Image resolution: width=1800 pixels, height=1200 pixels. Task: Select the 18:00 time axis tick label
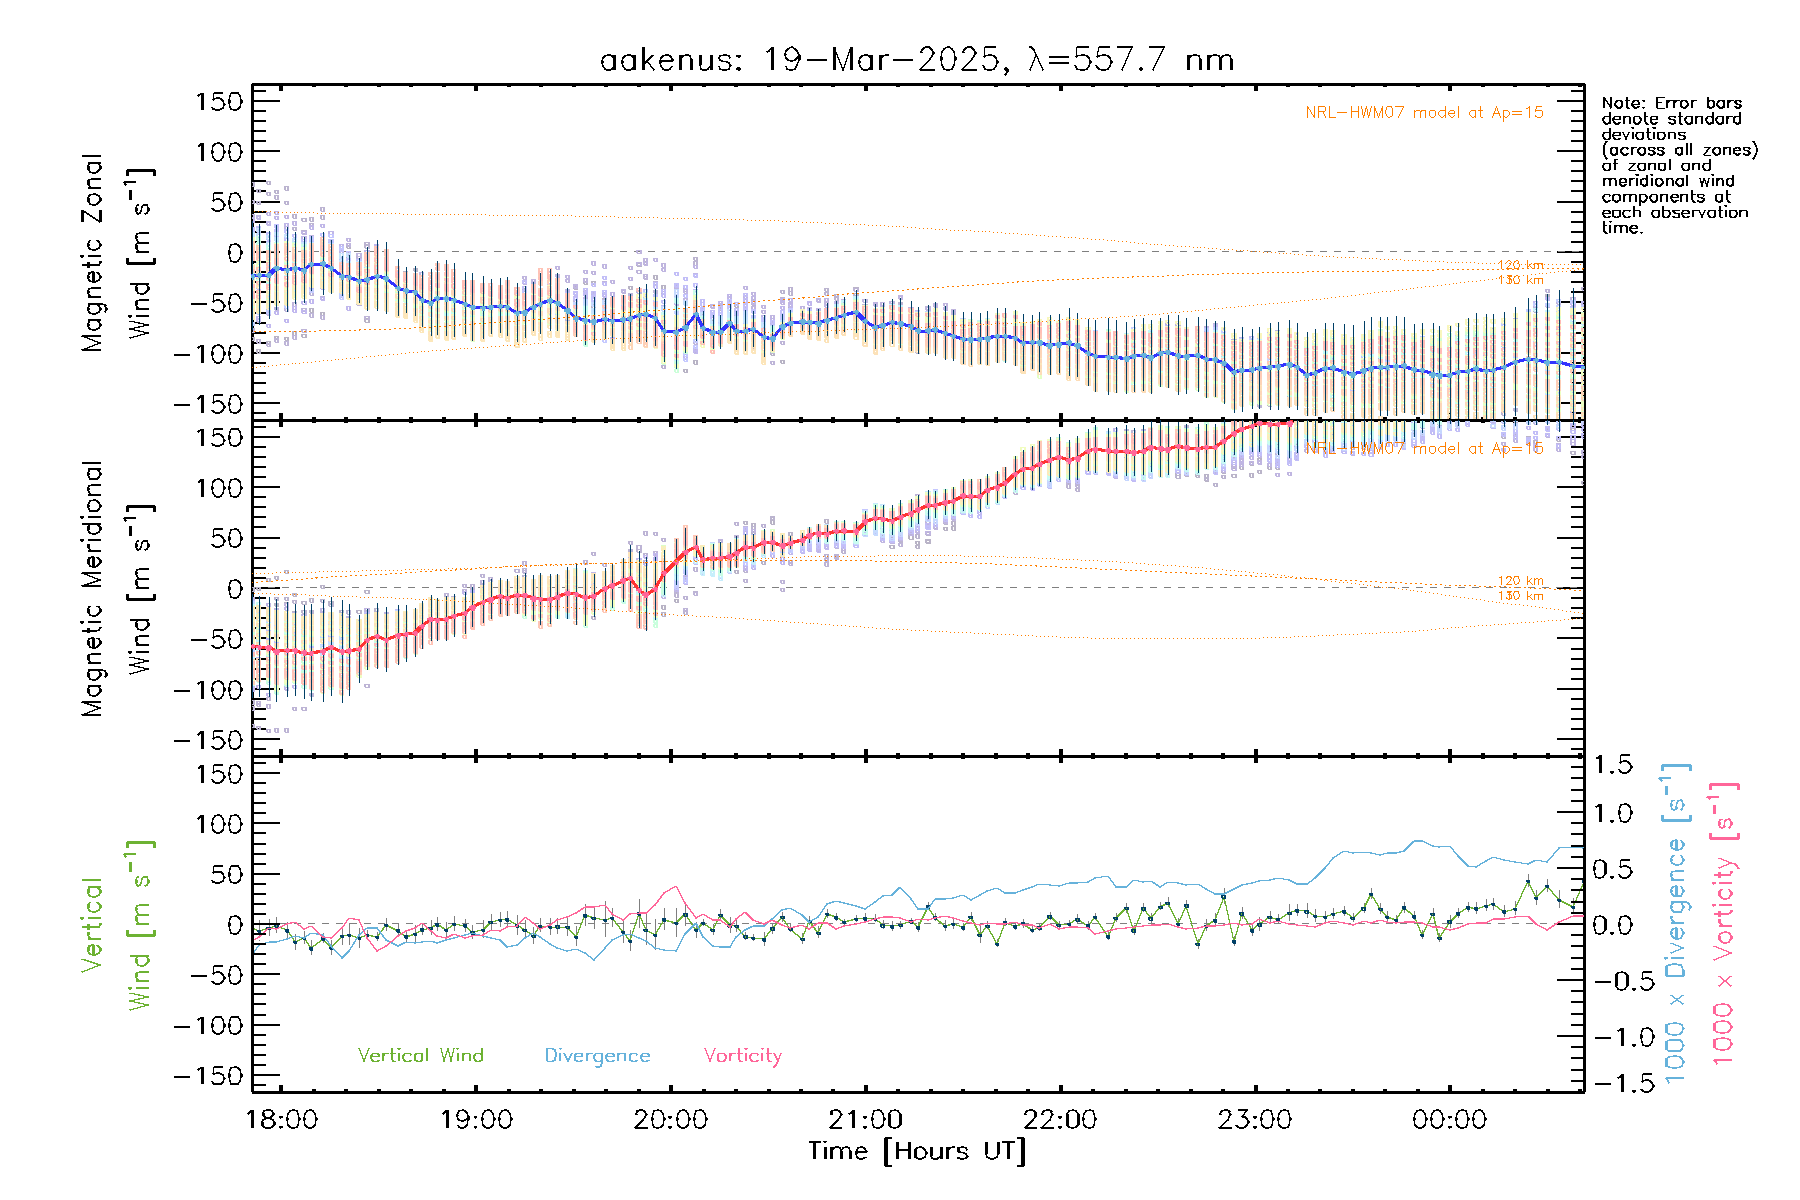point(282,1120)
